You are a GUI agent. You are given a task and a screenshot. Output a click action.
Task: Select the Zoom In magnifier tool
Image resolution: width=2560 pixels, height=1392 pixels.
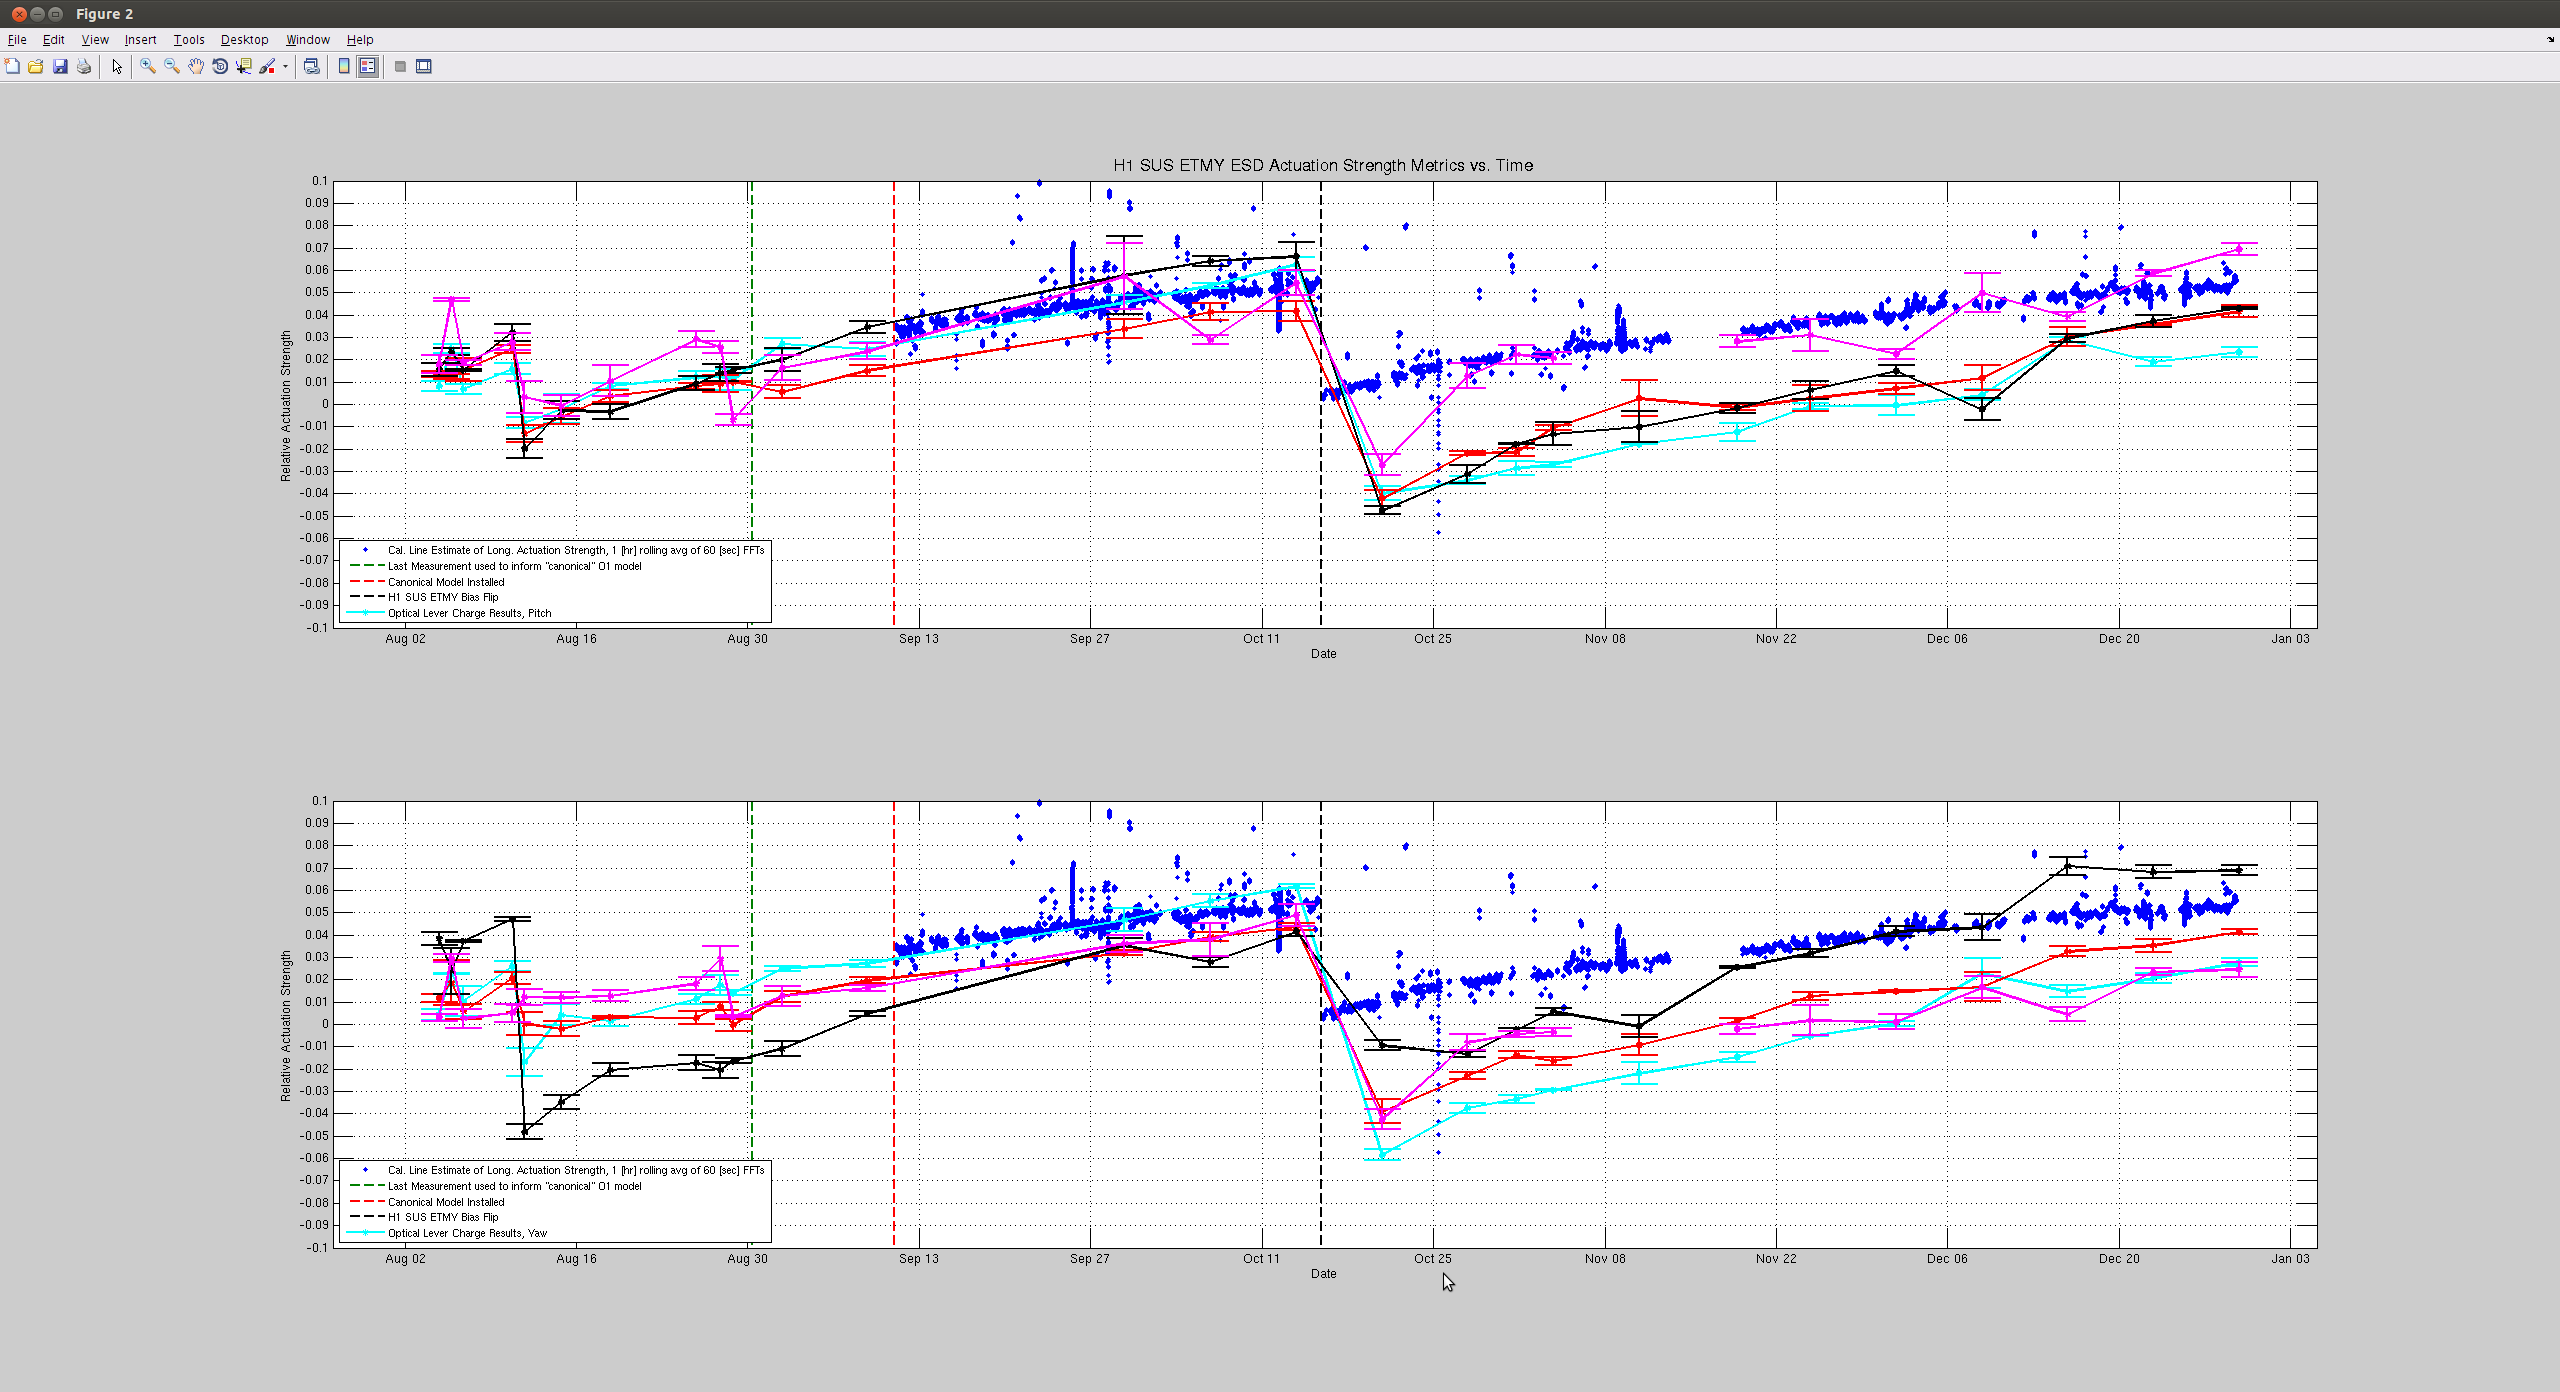point(148,67)
